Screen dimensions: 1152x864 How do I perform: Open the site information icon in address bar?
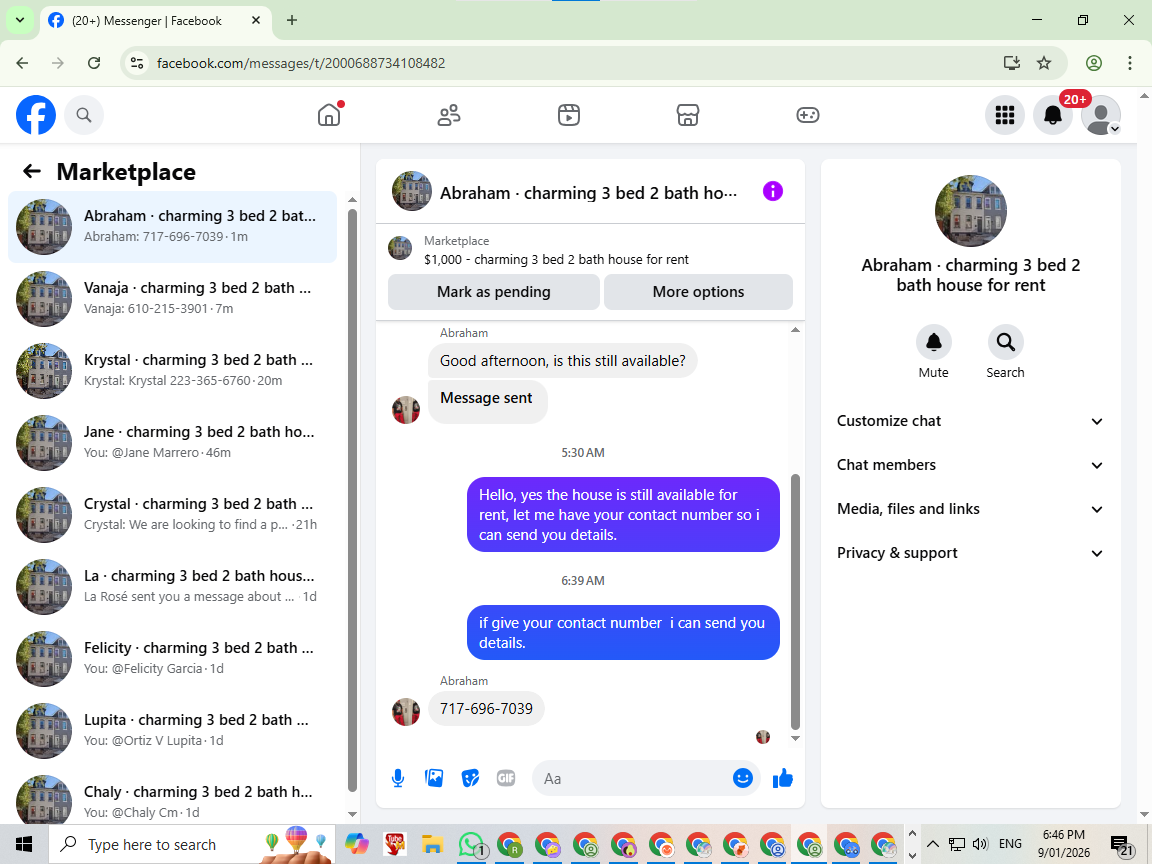tap(137, 63)
